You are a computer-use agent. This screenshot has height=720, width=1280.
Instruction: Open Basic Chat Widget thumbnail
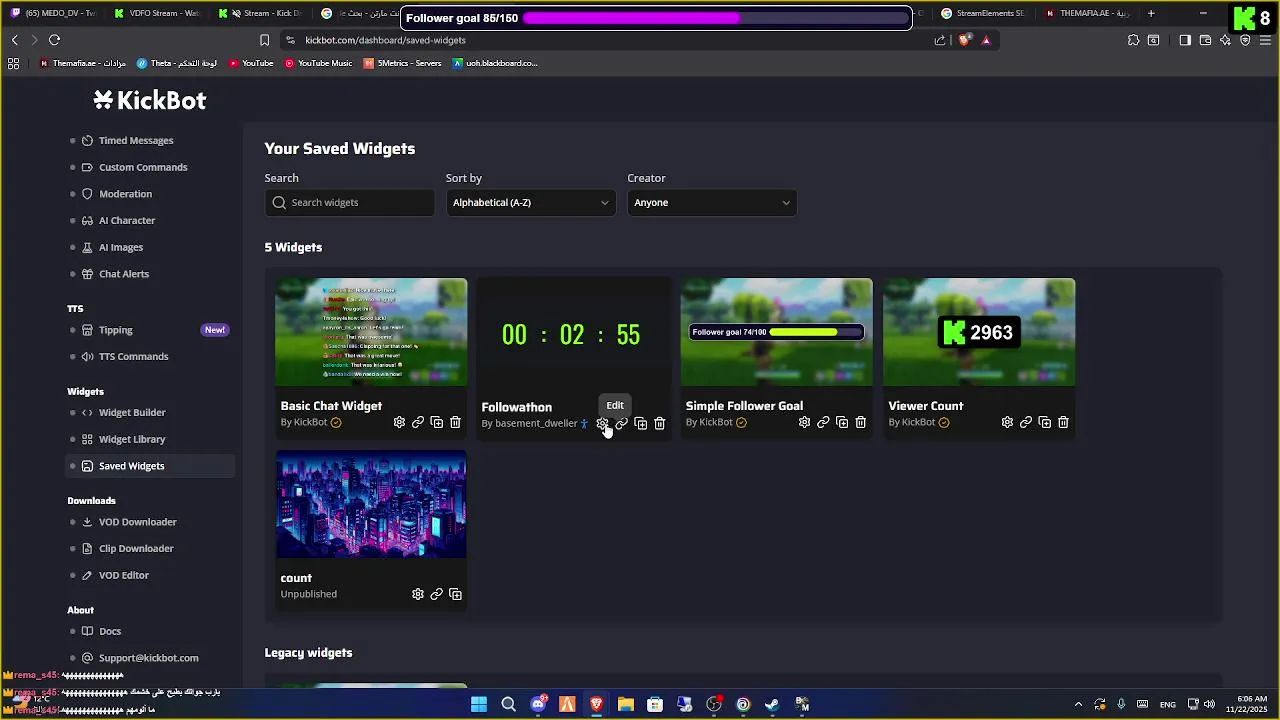[x=371, y=332]
